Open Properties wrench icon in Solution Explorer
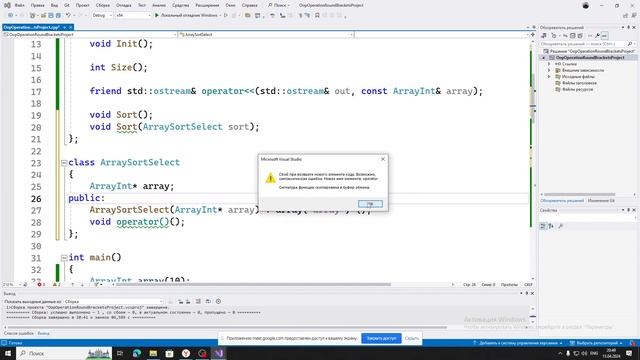 tap(597, 36)
